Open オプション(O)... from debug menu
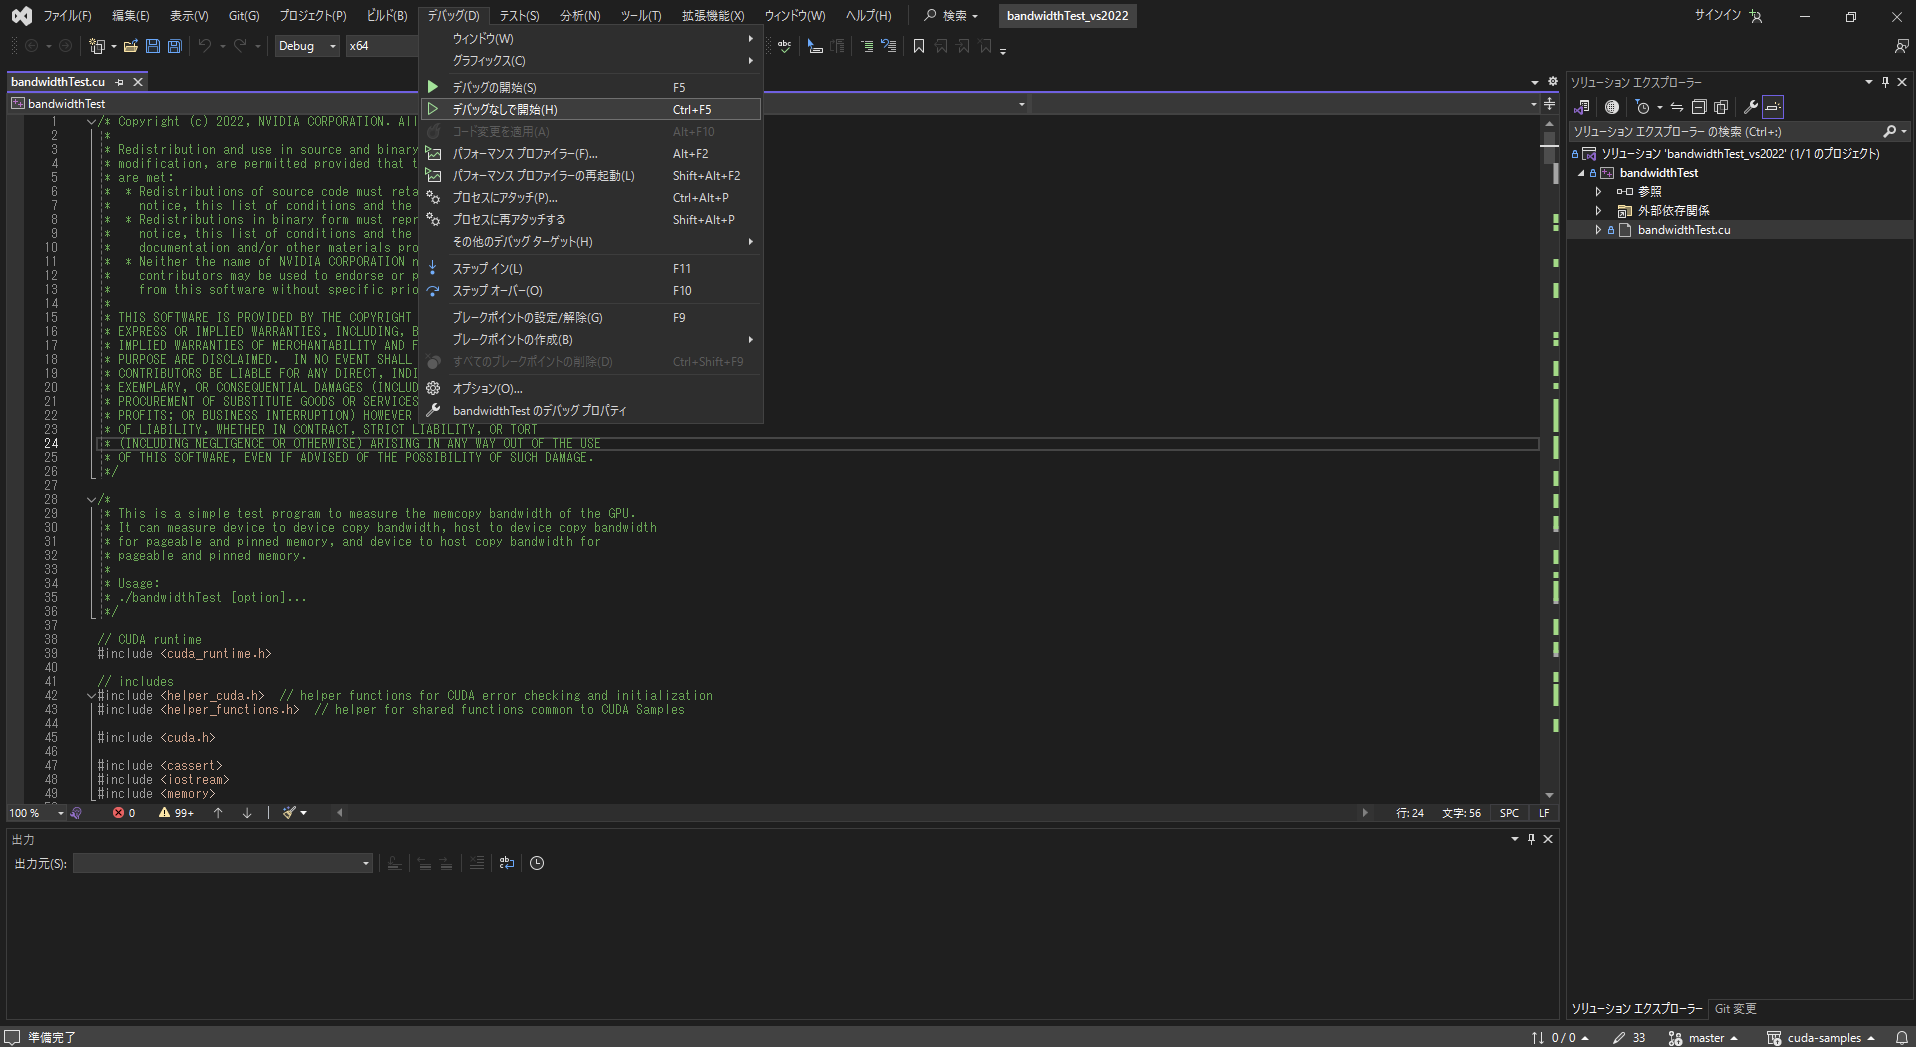 coord(591,389)
